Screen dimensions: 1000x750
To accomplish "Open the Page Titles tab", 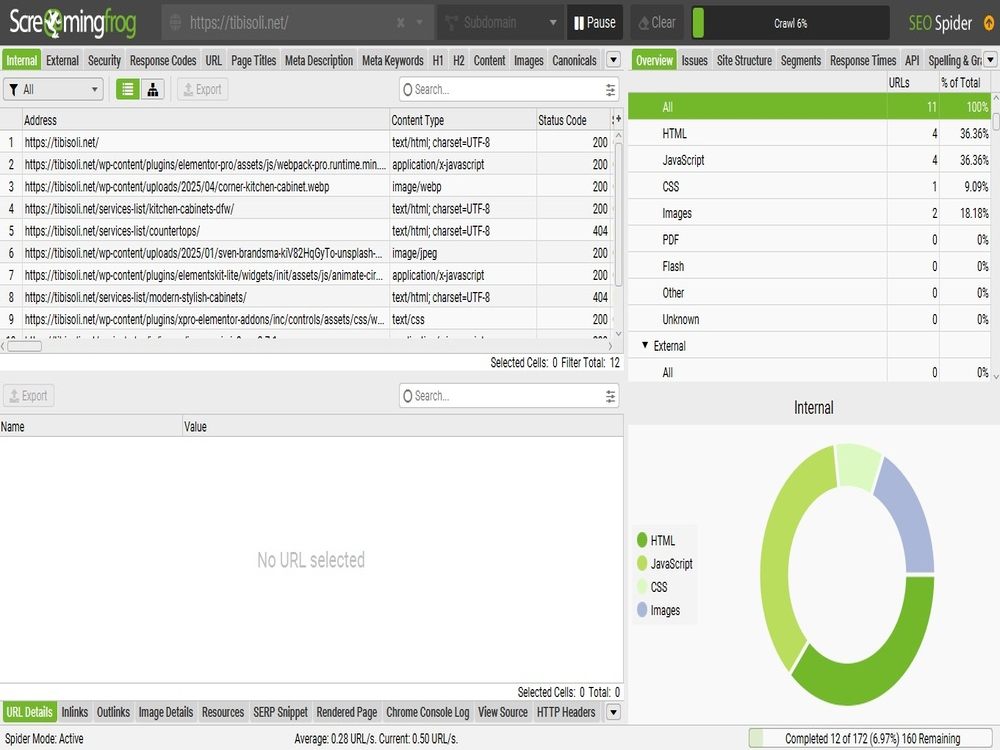I will 253,61.
